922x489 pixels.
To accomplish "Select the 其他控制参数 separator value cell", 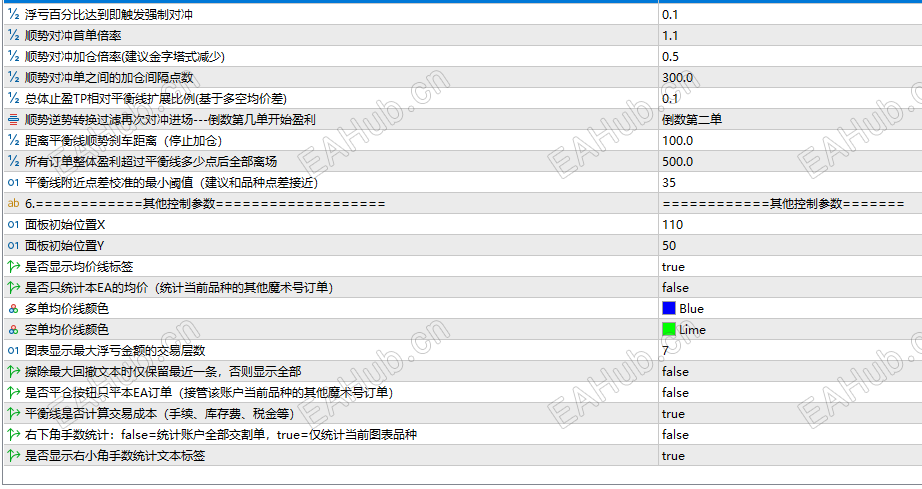I will 783,204.
